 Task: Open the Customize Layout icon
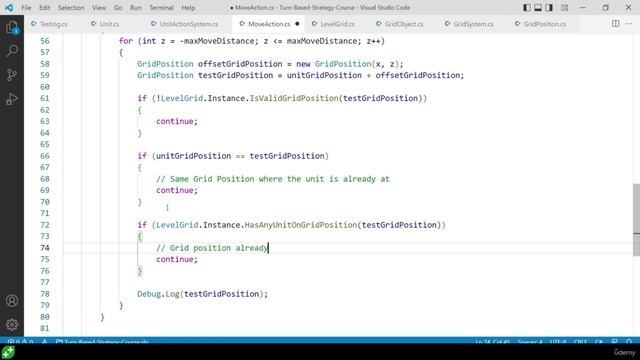pos(564,7)
